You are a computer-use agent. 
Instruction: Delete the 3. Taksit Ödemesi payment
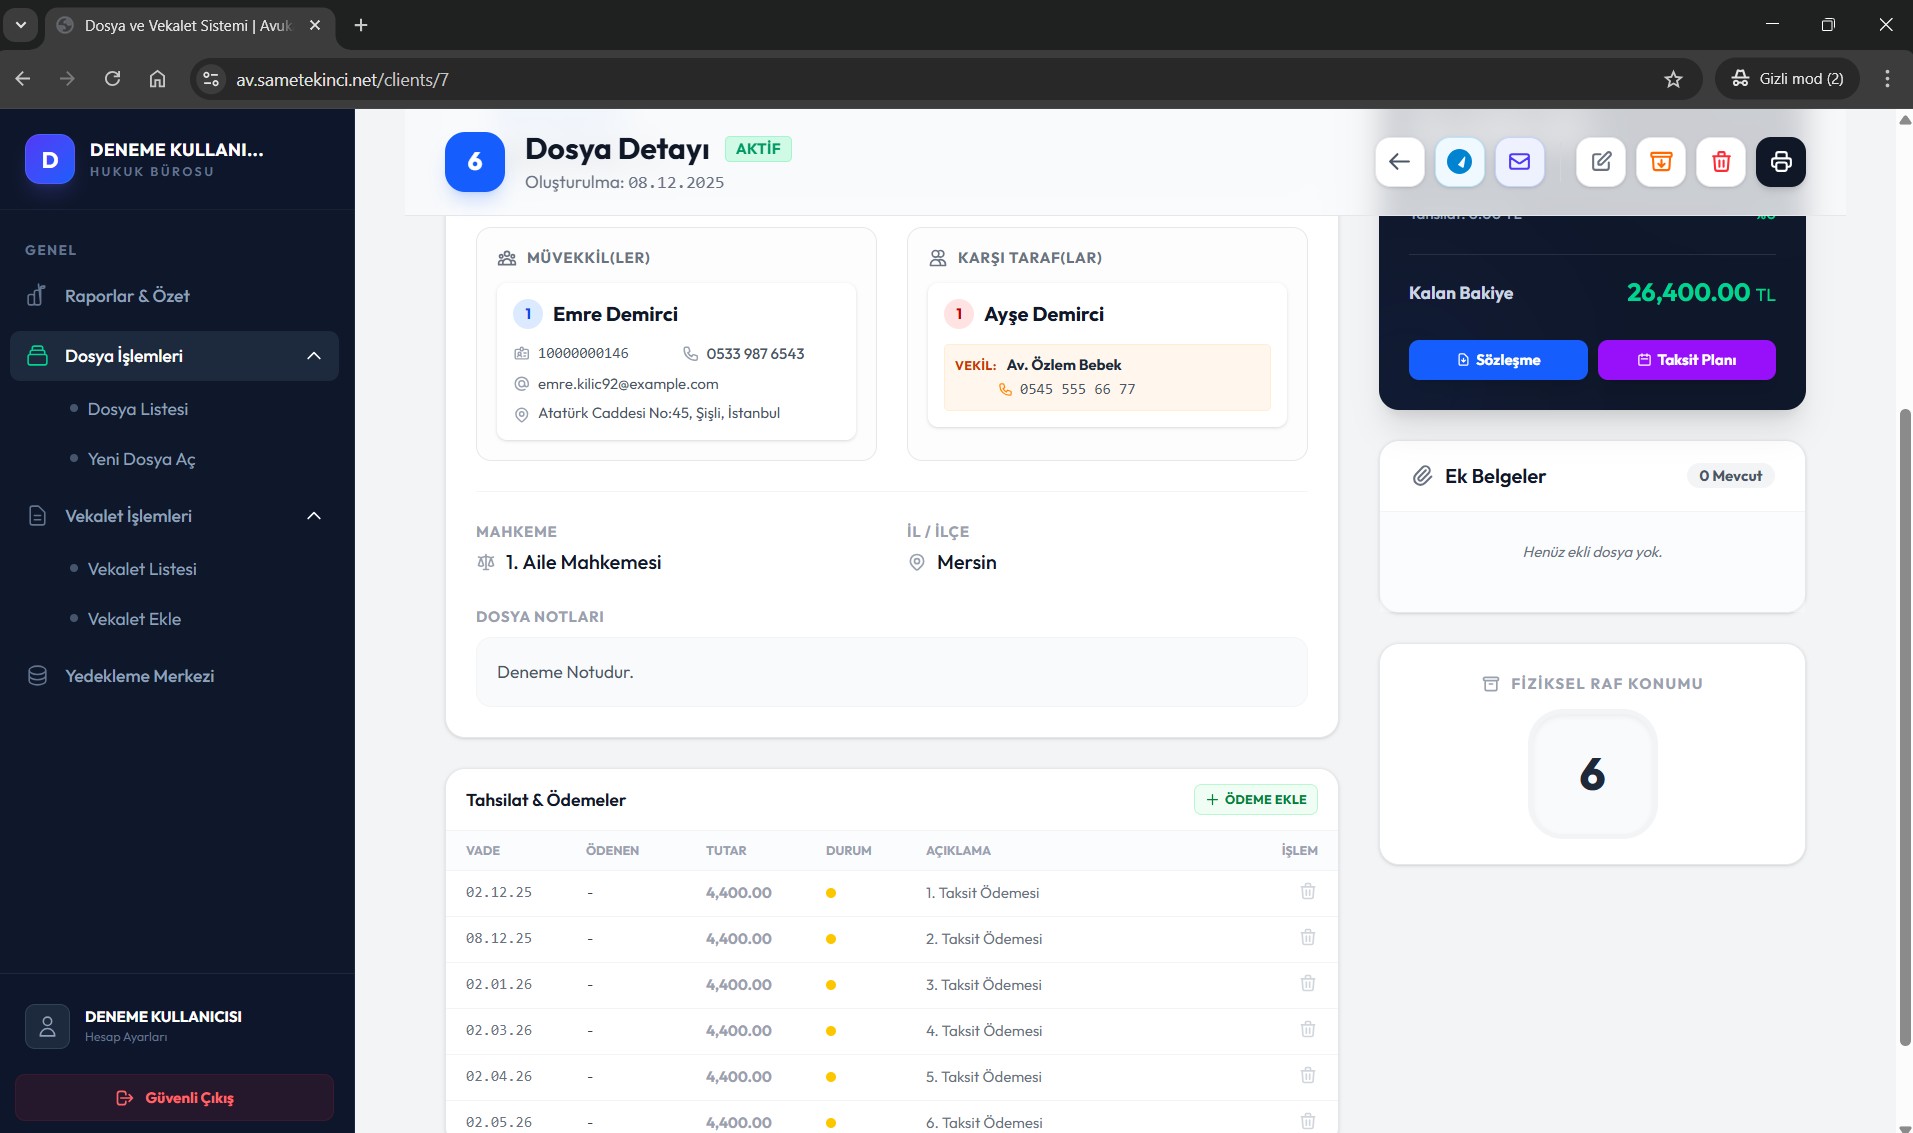coord(1307,984)
